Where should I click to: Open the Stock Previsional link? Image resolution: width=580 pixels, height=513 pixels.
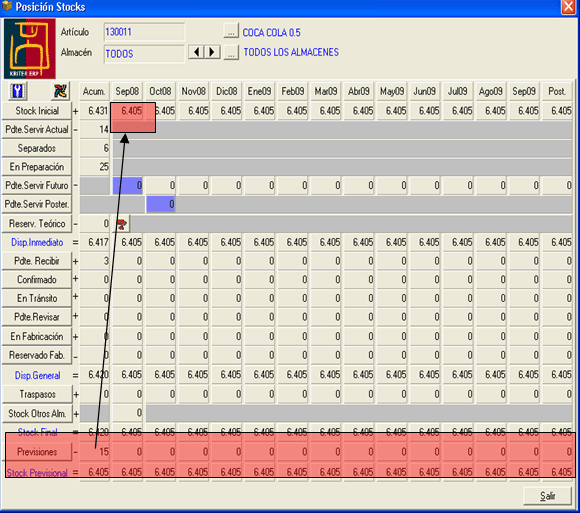37,473
